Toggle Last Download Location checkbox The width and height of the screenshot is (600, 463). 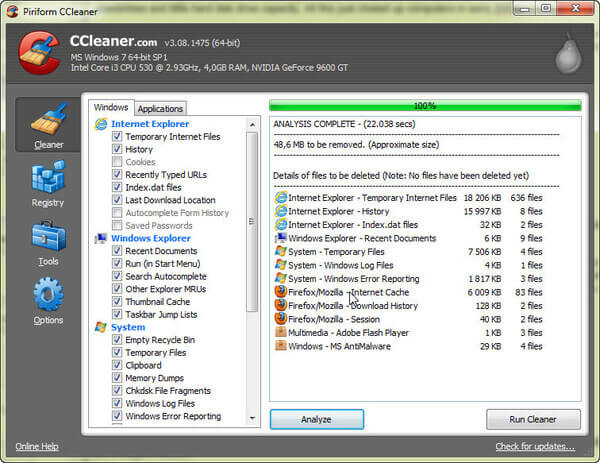[x=117, y=200]
